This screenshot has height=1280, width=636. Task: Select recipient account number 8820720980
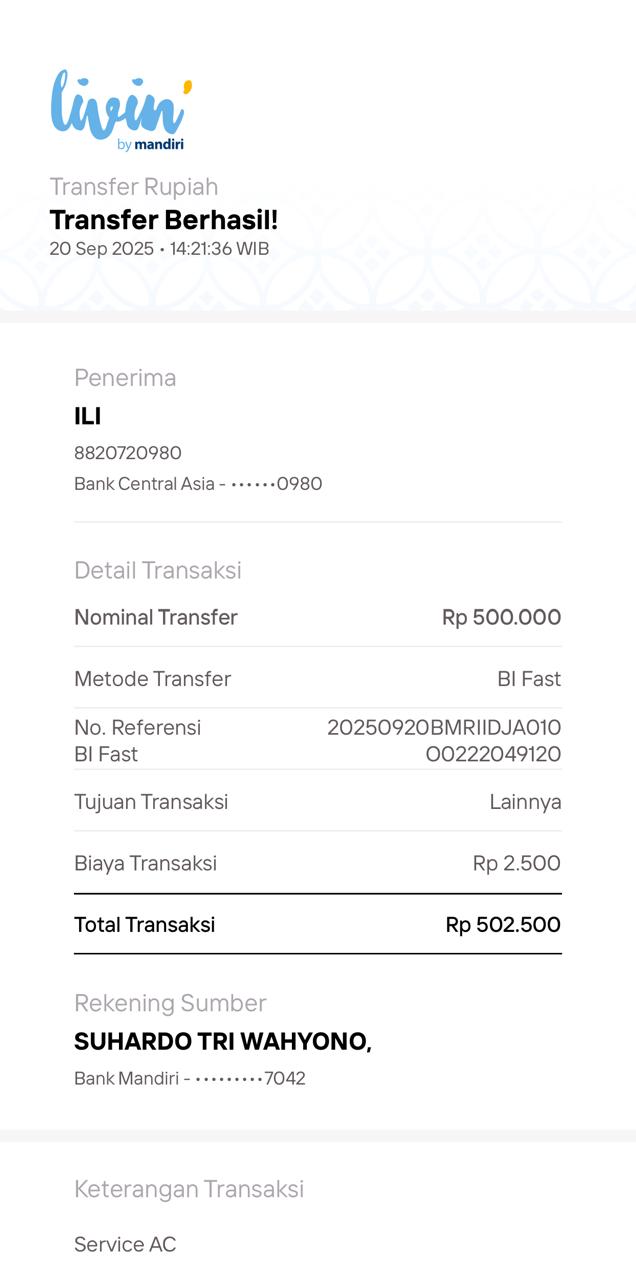point(128,453)
